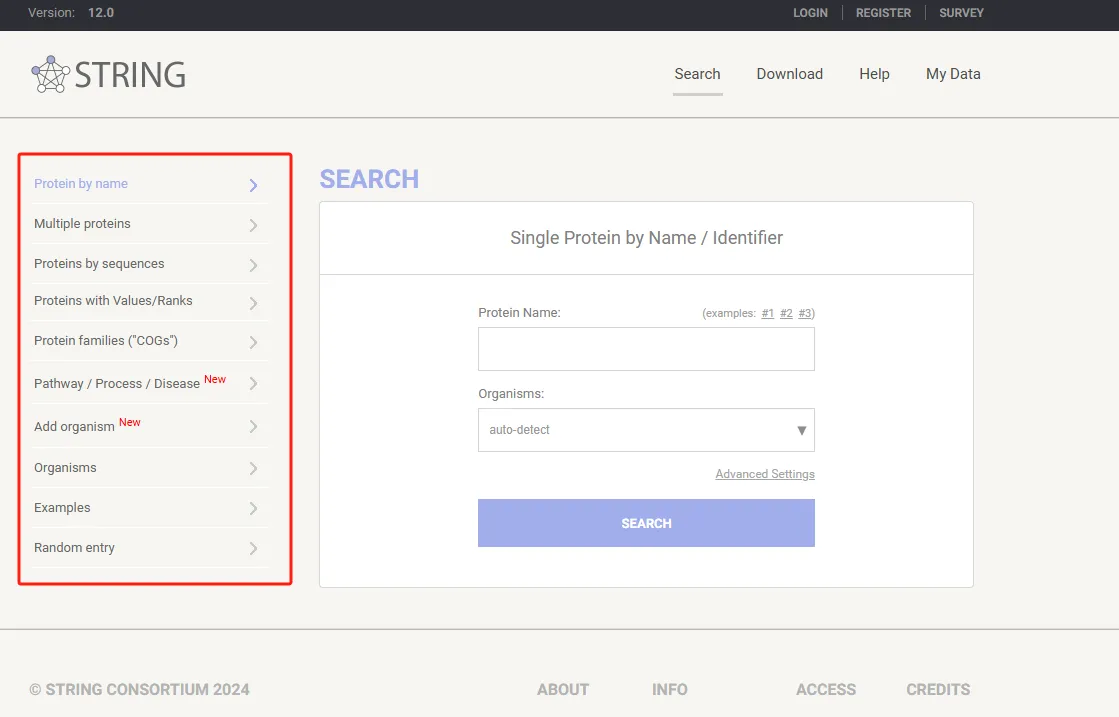Click the chevron arrow beside Organisms
The width and height of the screenshot is (1119, 717).
253,468
